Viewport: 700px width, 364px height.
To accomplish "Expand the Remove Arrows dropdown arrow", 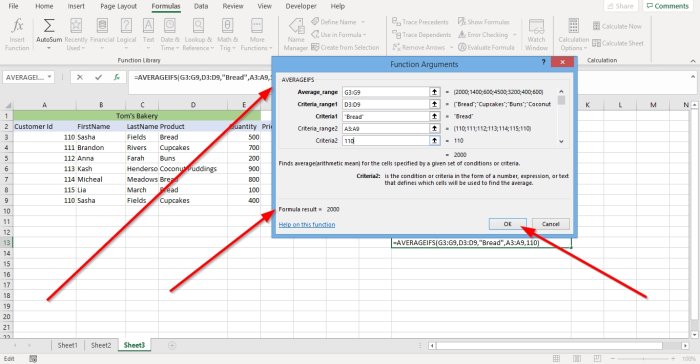I will click(x=451, y=47).
